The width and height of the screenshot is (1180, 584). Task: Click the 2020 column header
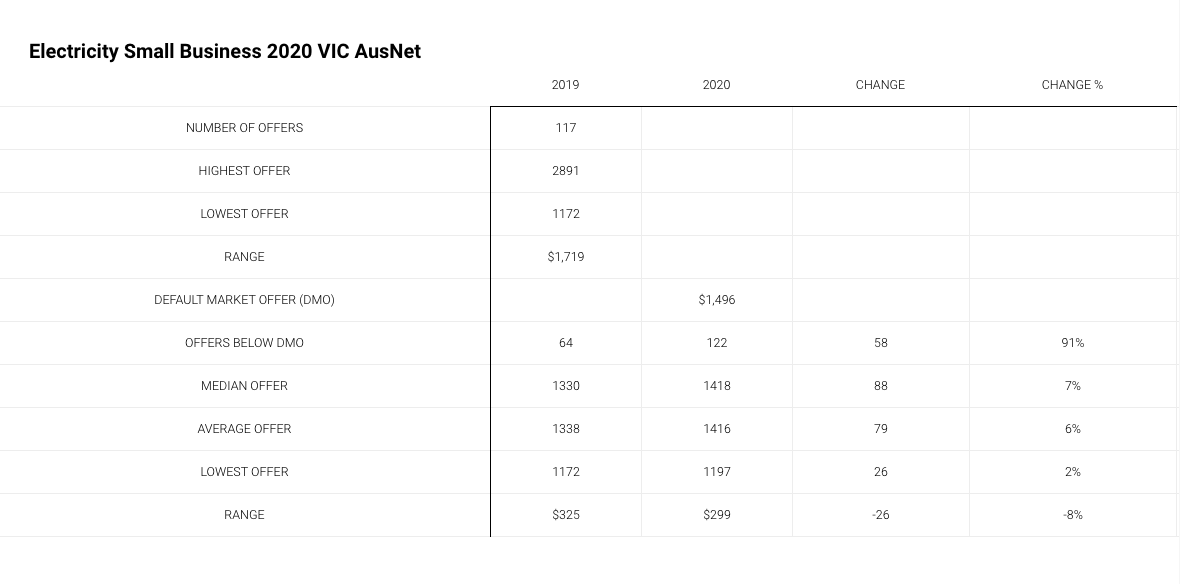click(716, 85)
